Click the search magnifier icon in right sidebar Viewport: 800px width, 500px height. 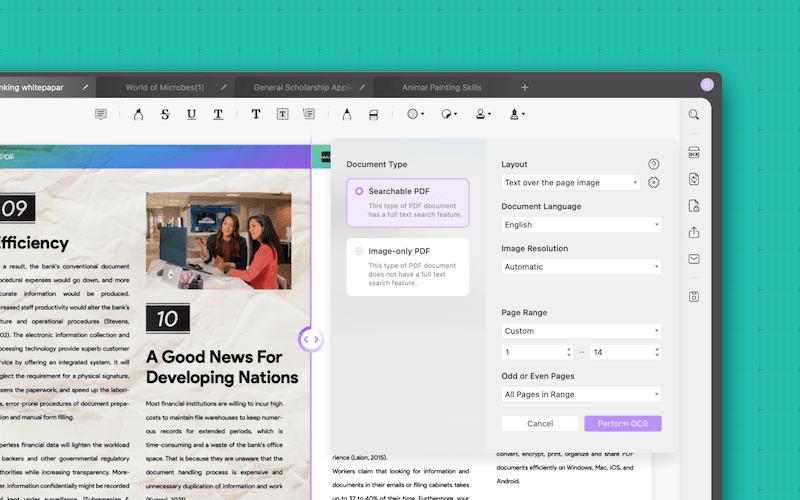[694, 115]
